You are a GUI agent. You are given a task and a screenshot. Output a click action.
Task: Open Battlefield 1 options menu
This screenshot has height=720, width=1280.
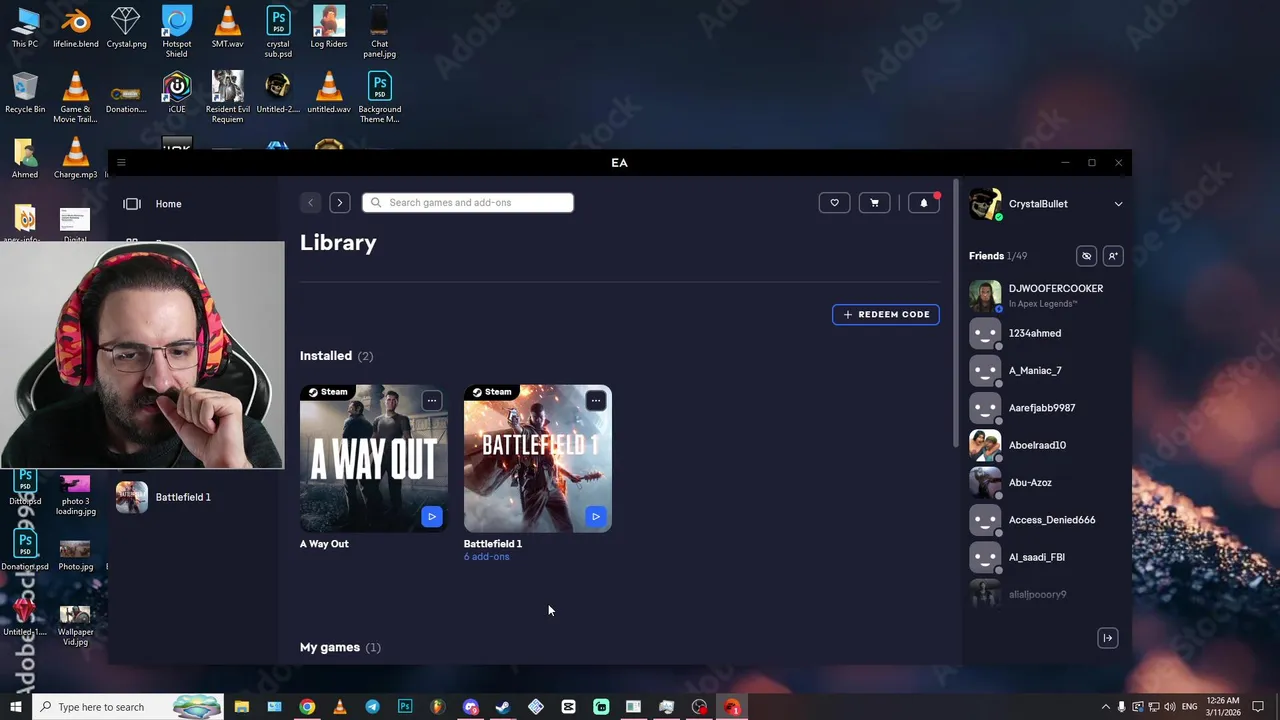pyautogui.click(x=596, y=401)
